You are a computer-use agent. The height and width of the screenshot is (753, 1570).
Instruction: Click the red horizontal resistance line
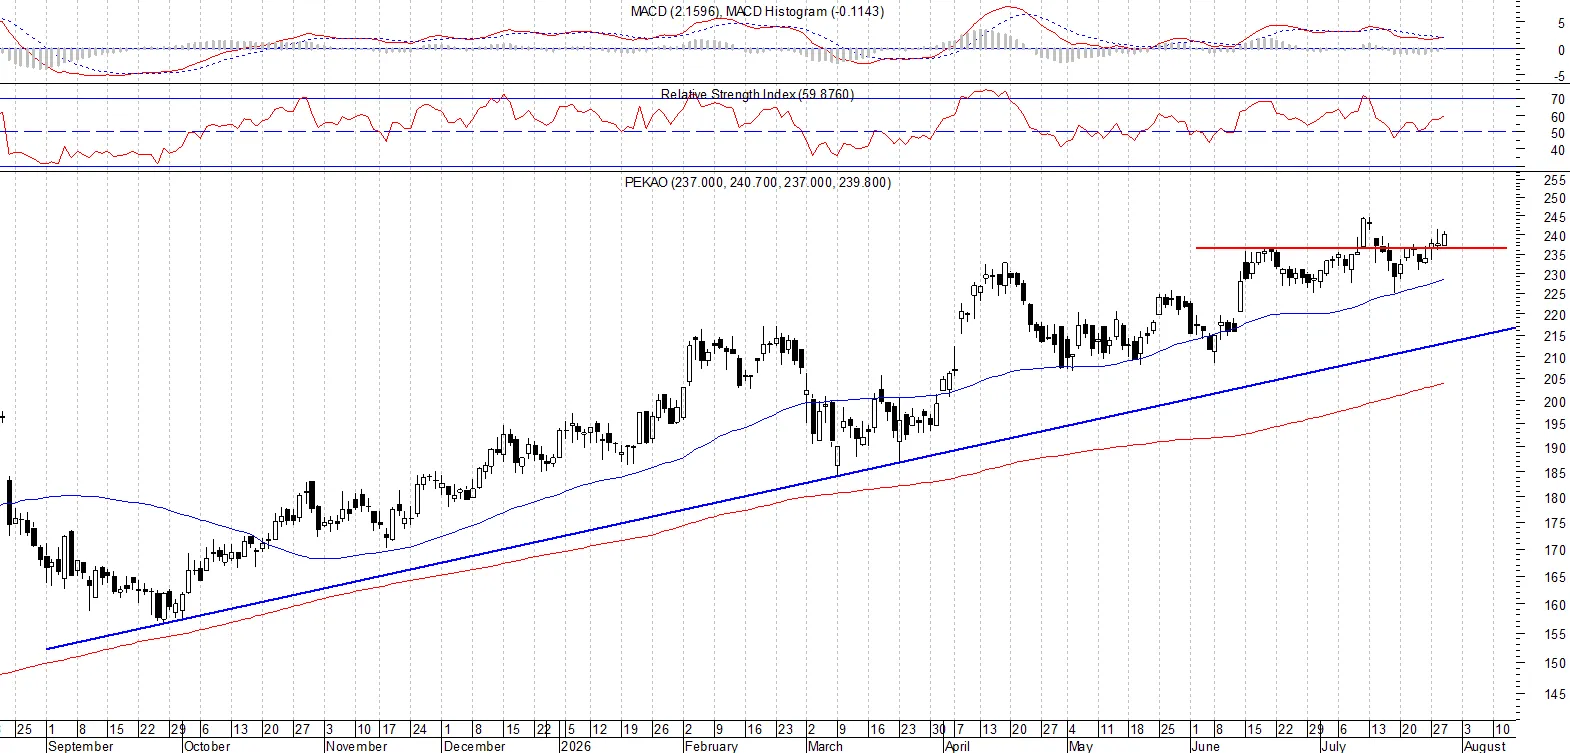[1351, 247]
